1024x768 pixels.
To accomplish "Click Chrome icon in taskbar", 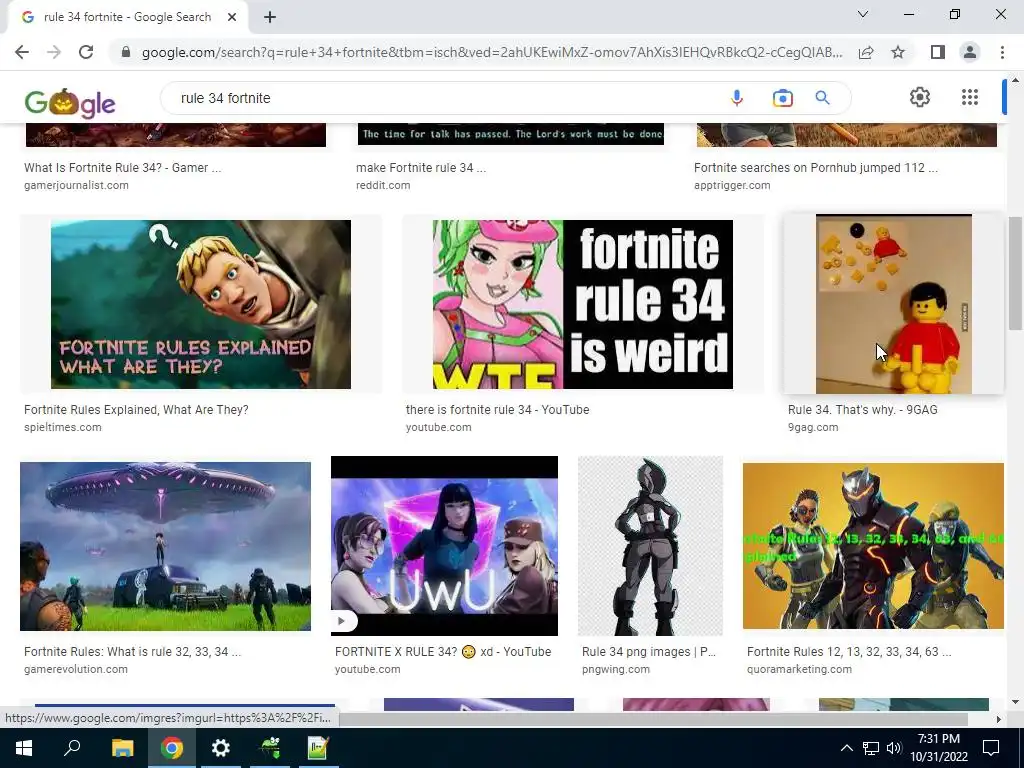I will click(172, 748).
